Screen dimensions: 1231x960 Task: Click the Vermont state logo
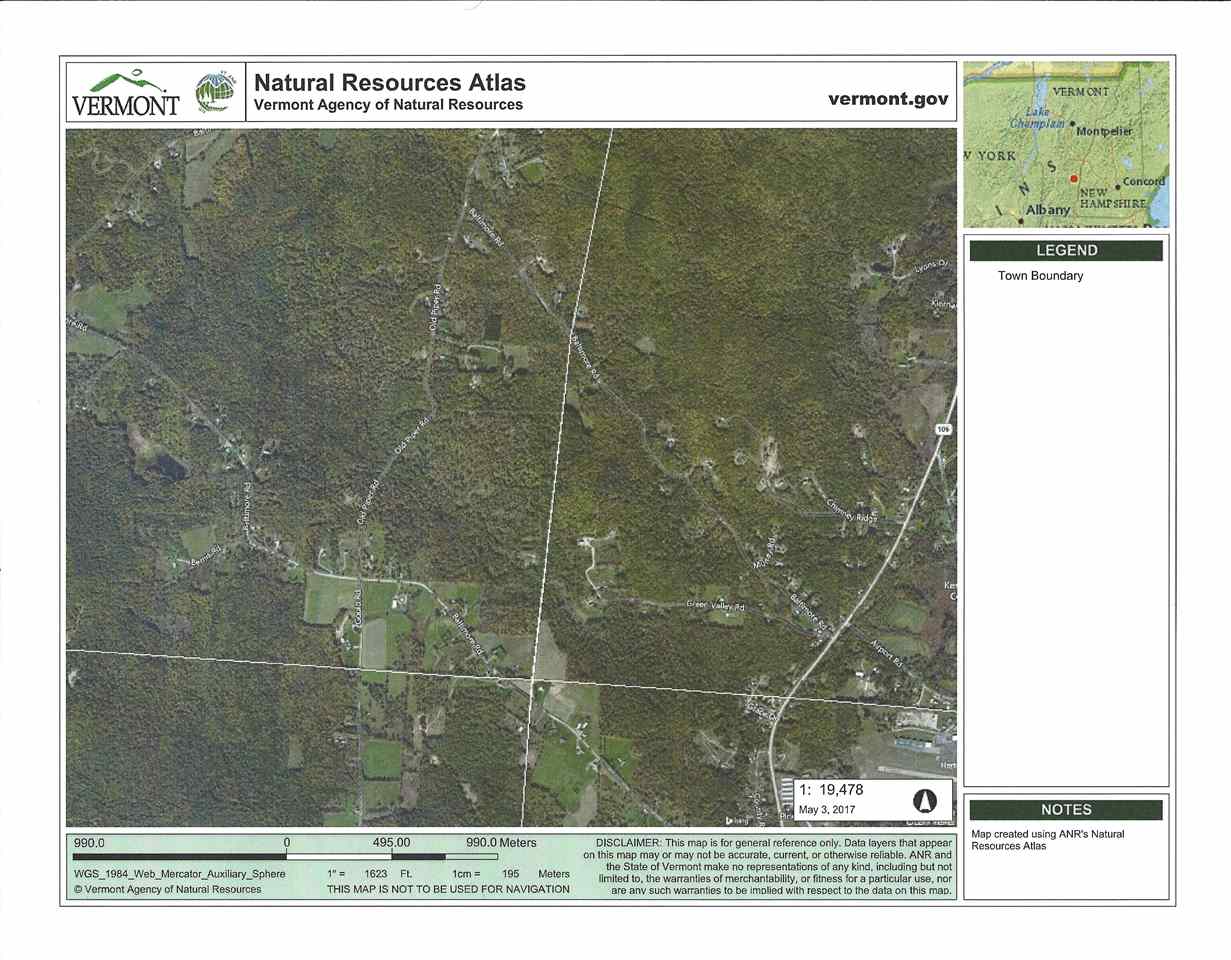(x=125, y=93)
